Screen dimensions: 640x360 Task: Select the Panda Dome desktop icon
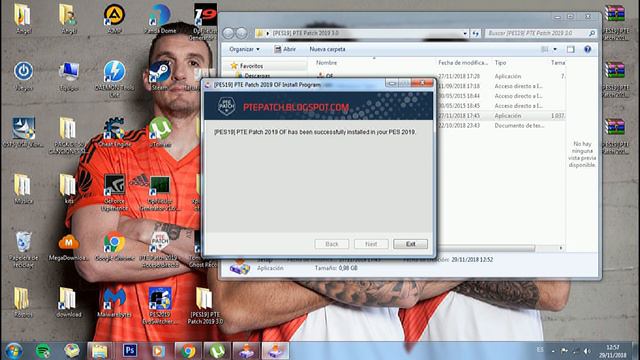(160, 18)
